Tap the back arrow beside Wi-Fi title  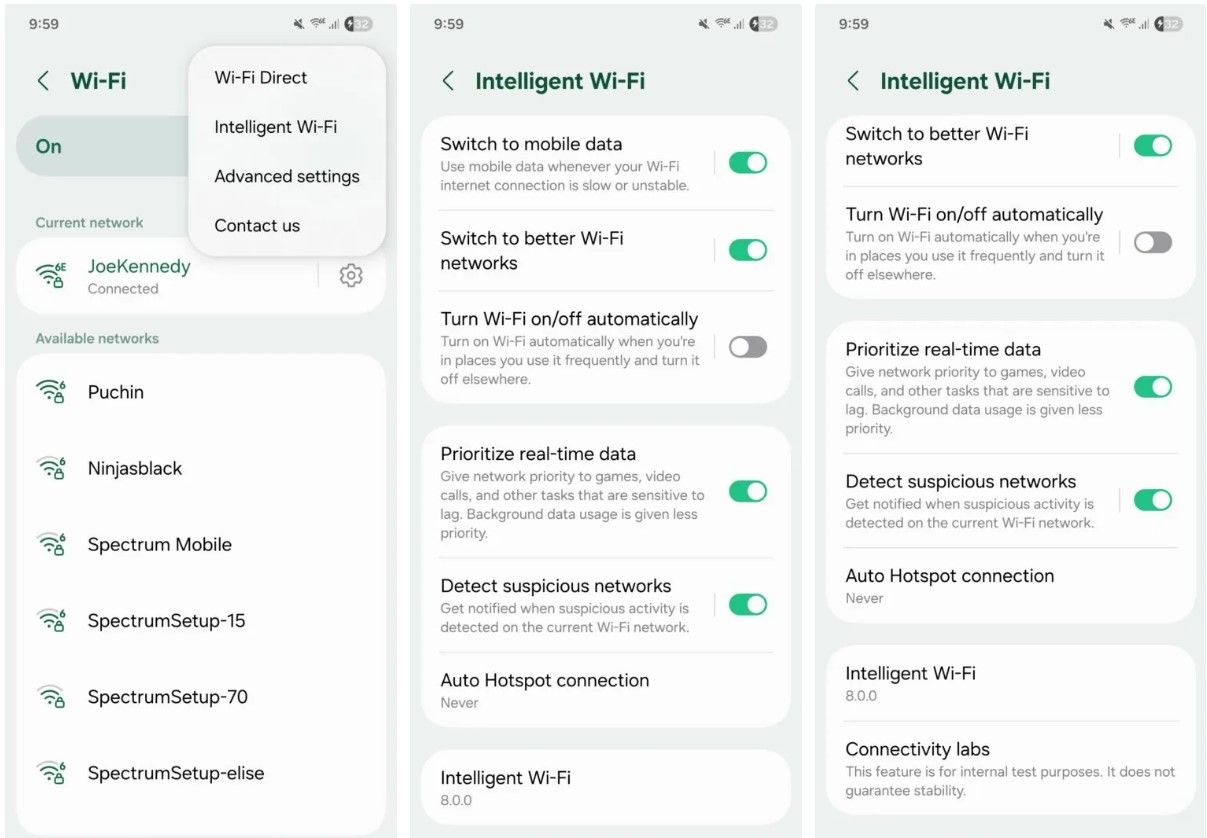point(43,81)
